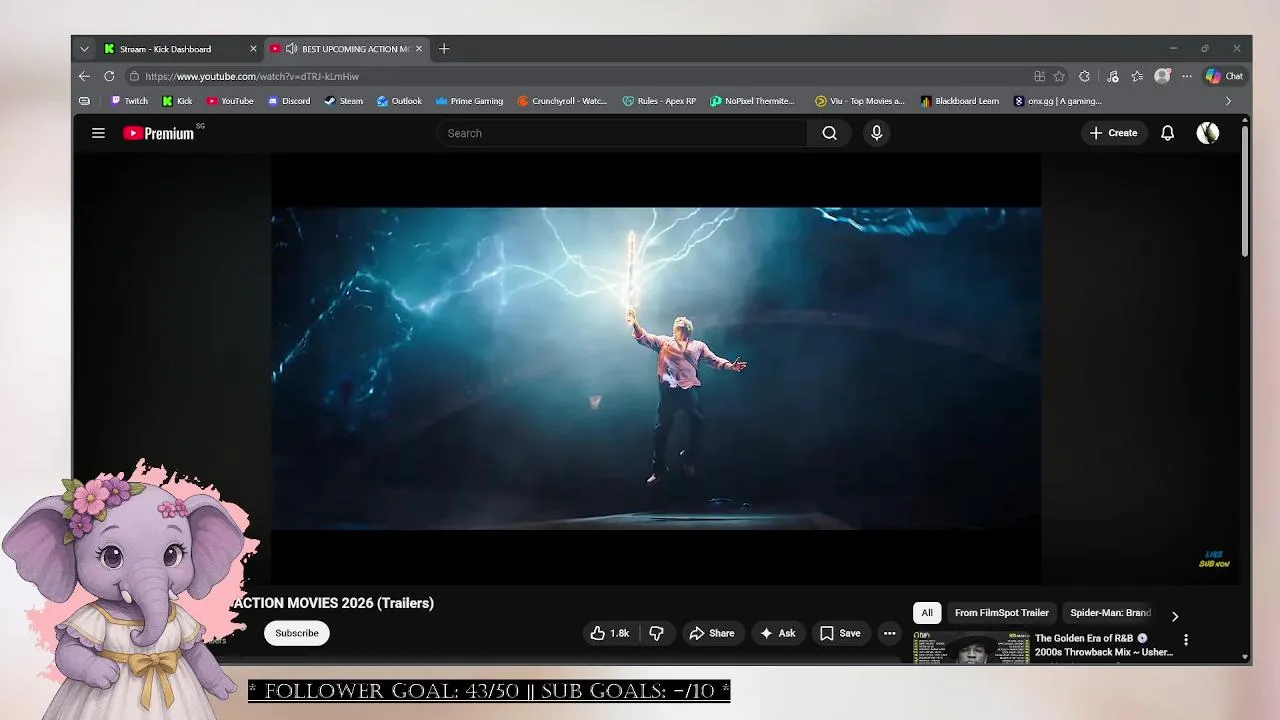
Task: Click the YouTube search input field
Action: coord(621,133)
